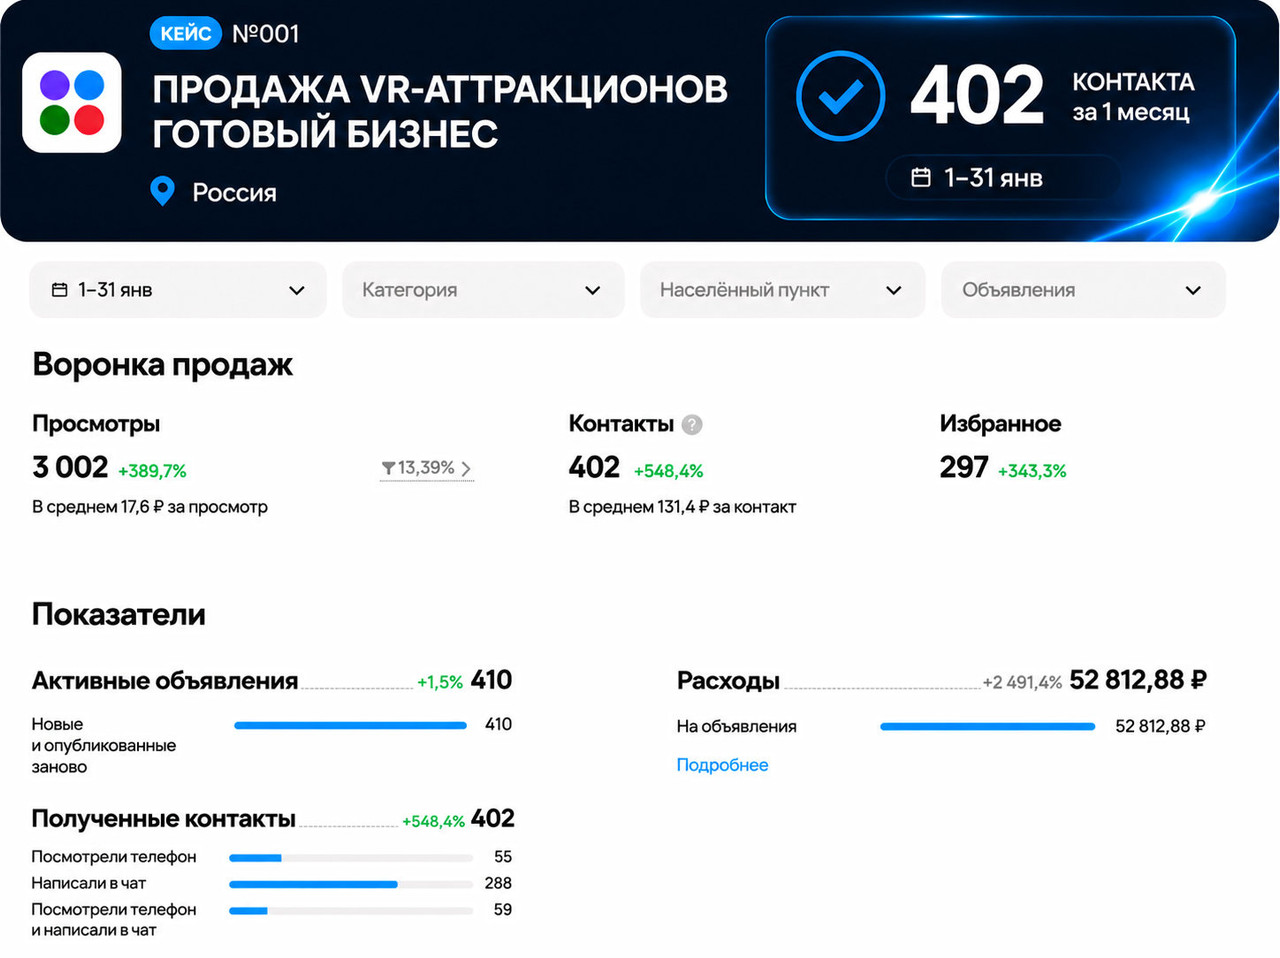The height and width of the screenshot is (958, 1280).
Task: Click the Расходы total 52 812,88 ₽
Action: click(1138, 680)
